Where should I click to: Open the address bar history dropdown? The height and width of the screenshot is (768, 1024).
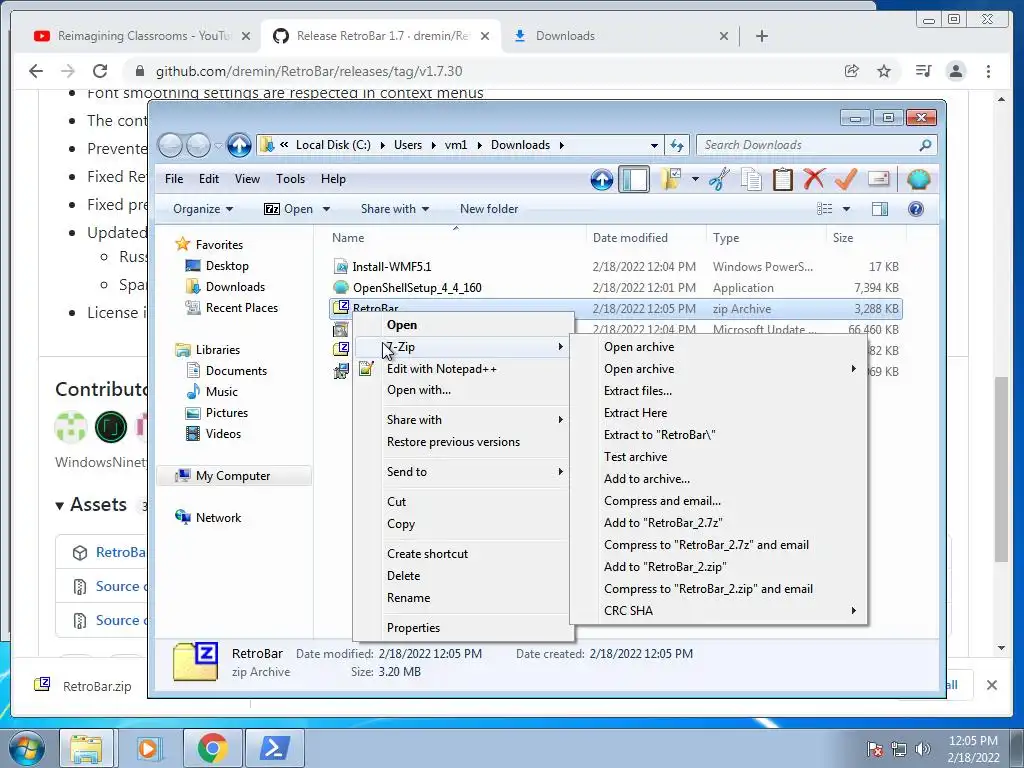pyautogui.click(x=654, y=145)
